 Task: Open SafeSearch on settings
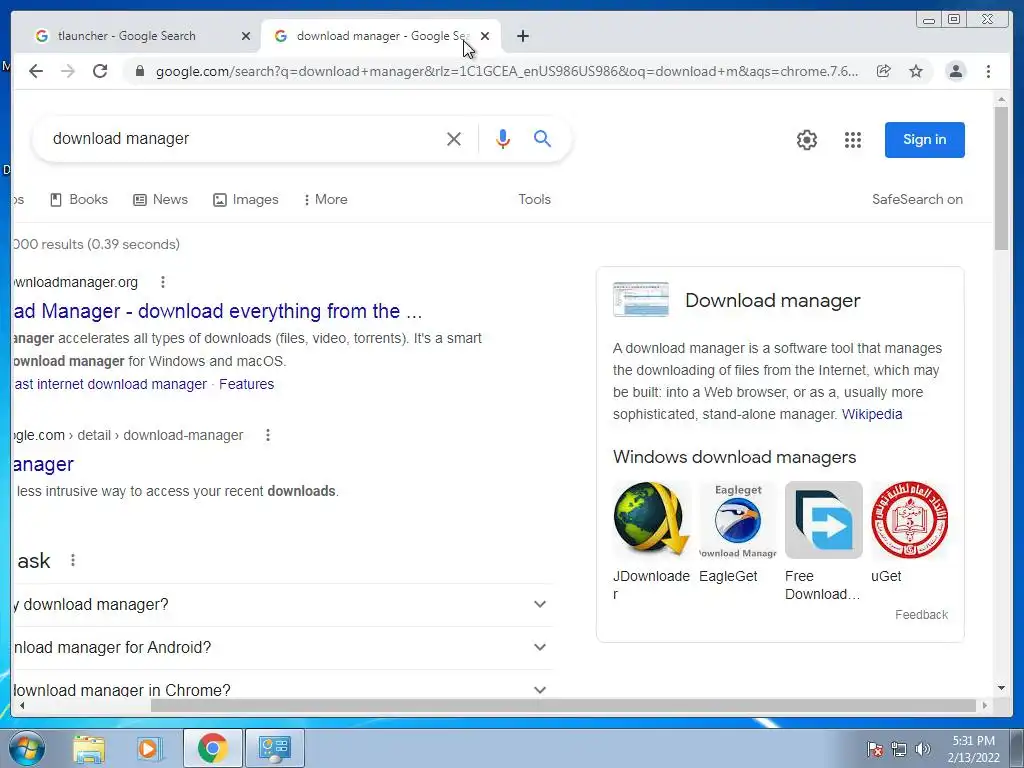(x=917, y=199)
